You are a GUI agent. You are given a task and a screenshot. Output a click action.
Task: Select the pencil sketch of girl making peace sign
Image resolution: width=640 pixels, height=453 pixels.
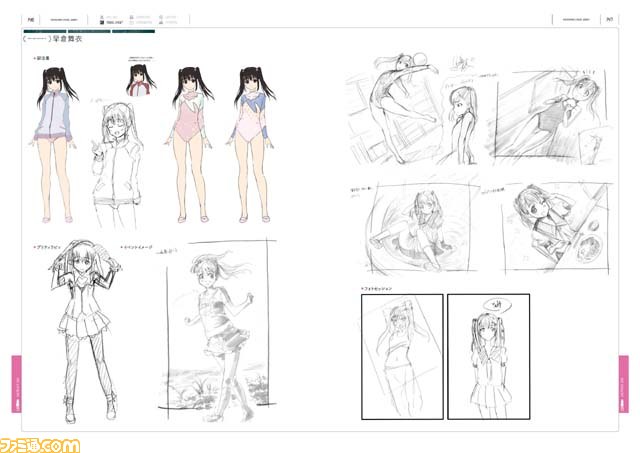point(117,165)
